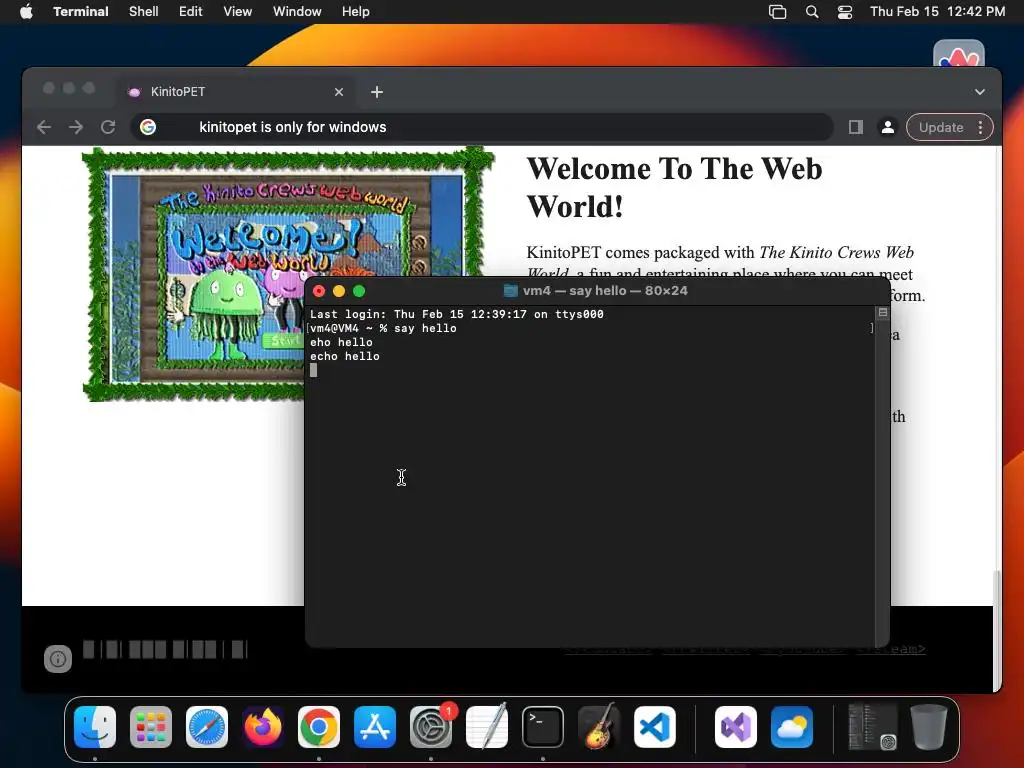Expand Chrome tab search chevron
The height and width of the screenshot is (768, 1024).
[980, 92]
